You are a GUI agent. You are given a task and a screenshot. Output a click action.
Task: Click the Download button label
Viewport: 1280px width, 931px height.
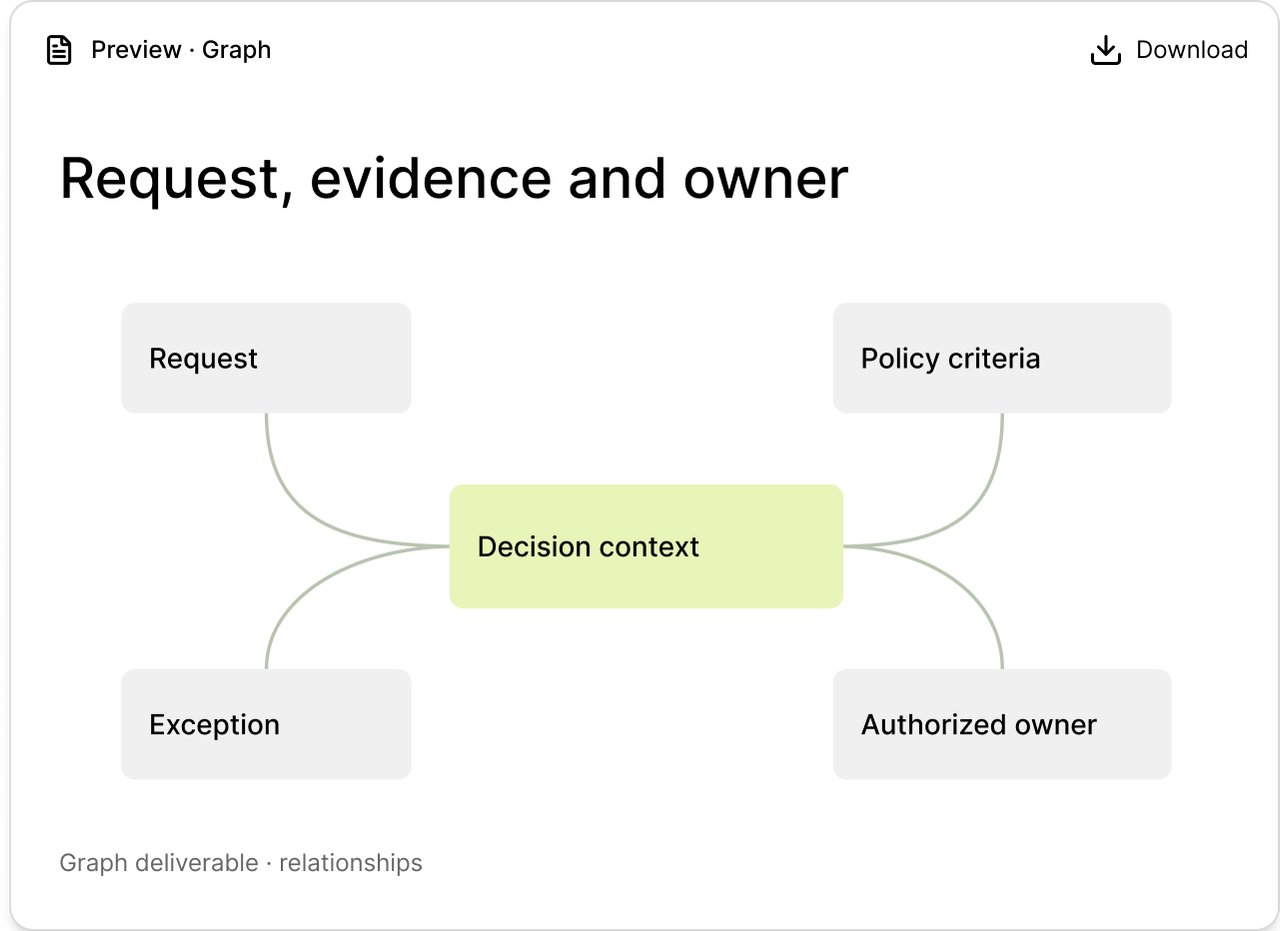[1192, 50]
